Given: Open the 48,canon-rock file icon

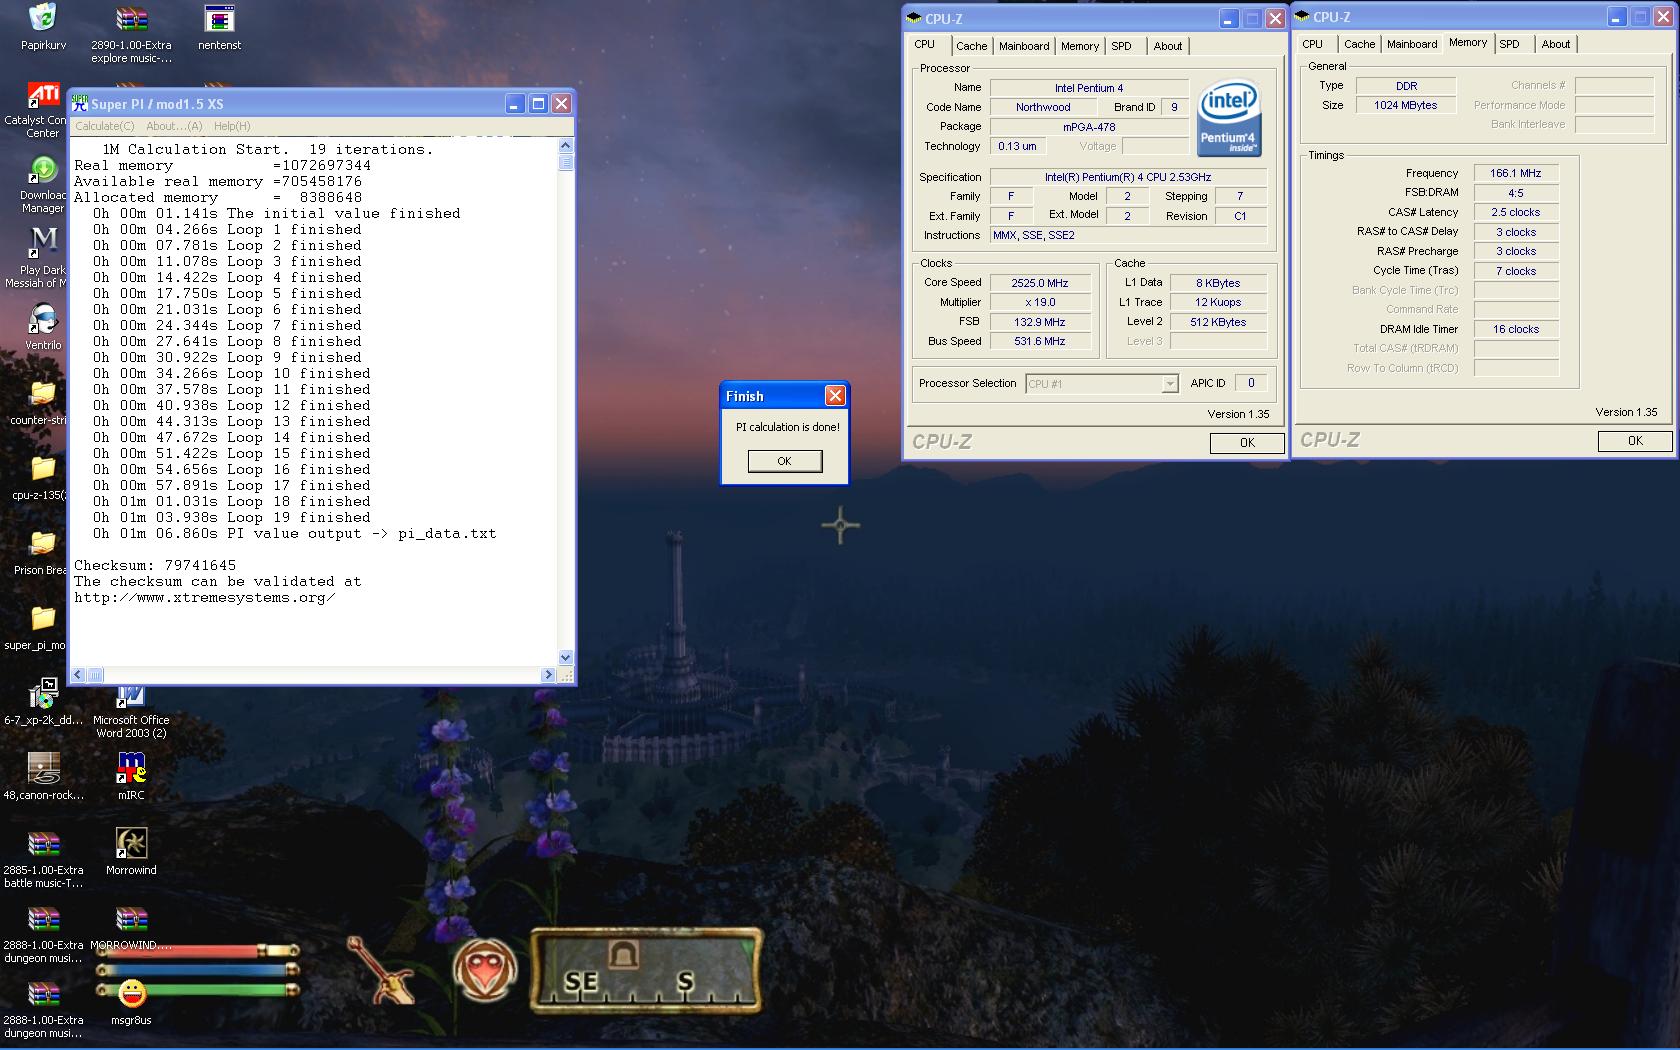Looking at the screenshot, I should tap(43, 770).
